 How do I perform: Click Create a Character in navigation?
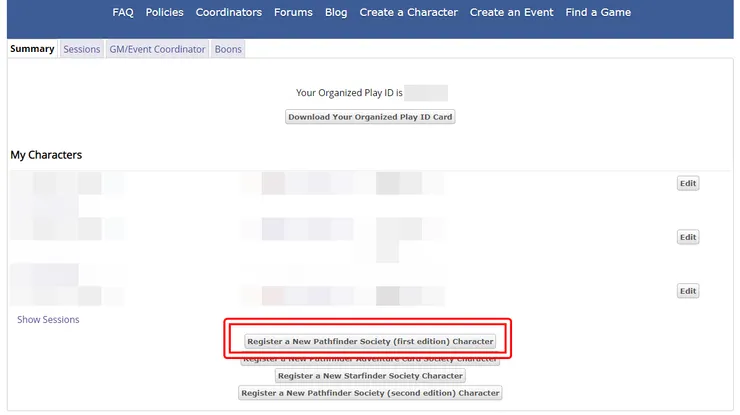[x=408, y=13]
